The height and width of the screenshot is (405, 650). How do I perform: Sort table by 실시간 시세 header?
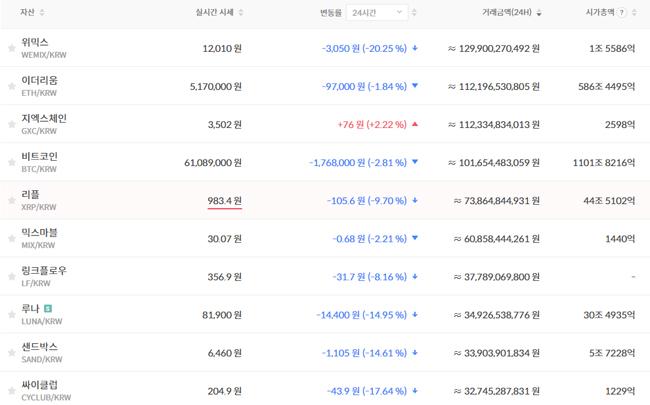tap(247, 12)
